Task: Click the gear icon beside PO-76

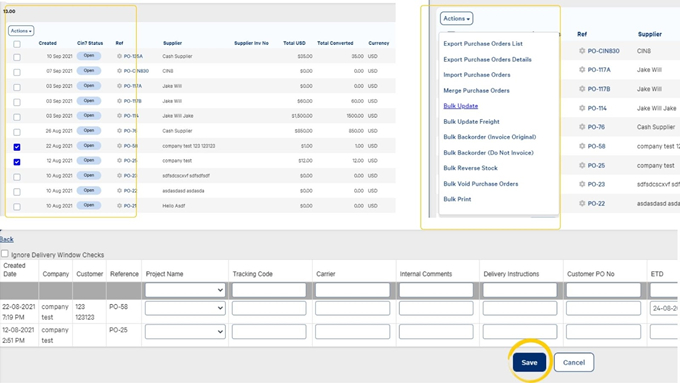Action: [582, 127]
